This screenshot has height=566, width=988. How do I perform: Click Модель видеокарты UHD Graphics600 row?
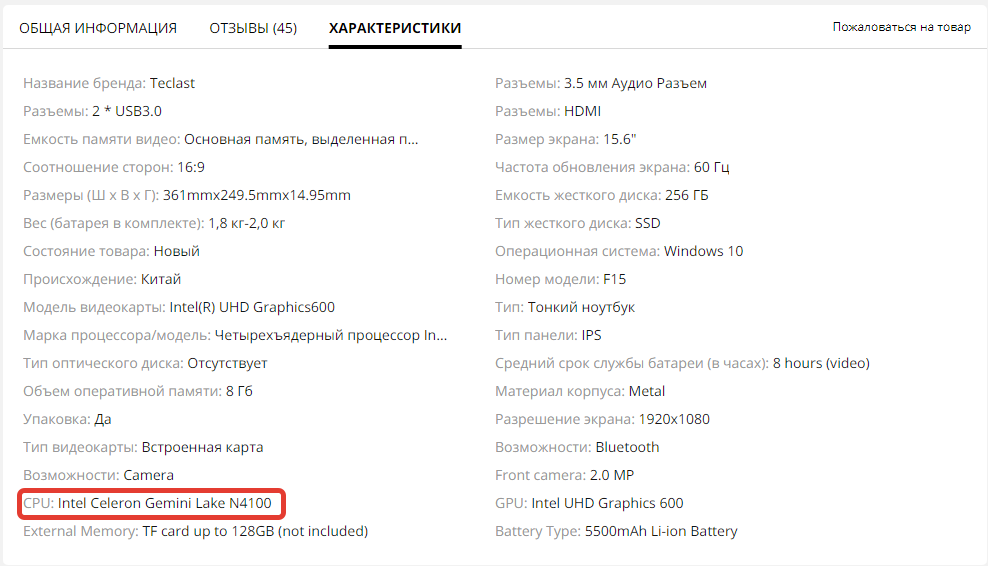pyautogui.click(x=179, y=308)
